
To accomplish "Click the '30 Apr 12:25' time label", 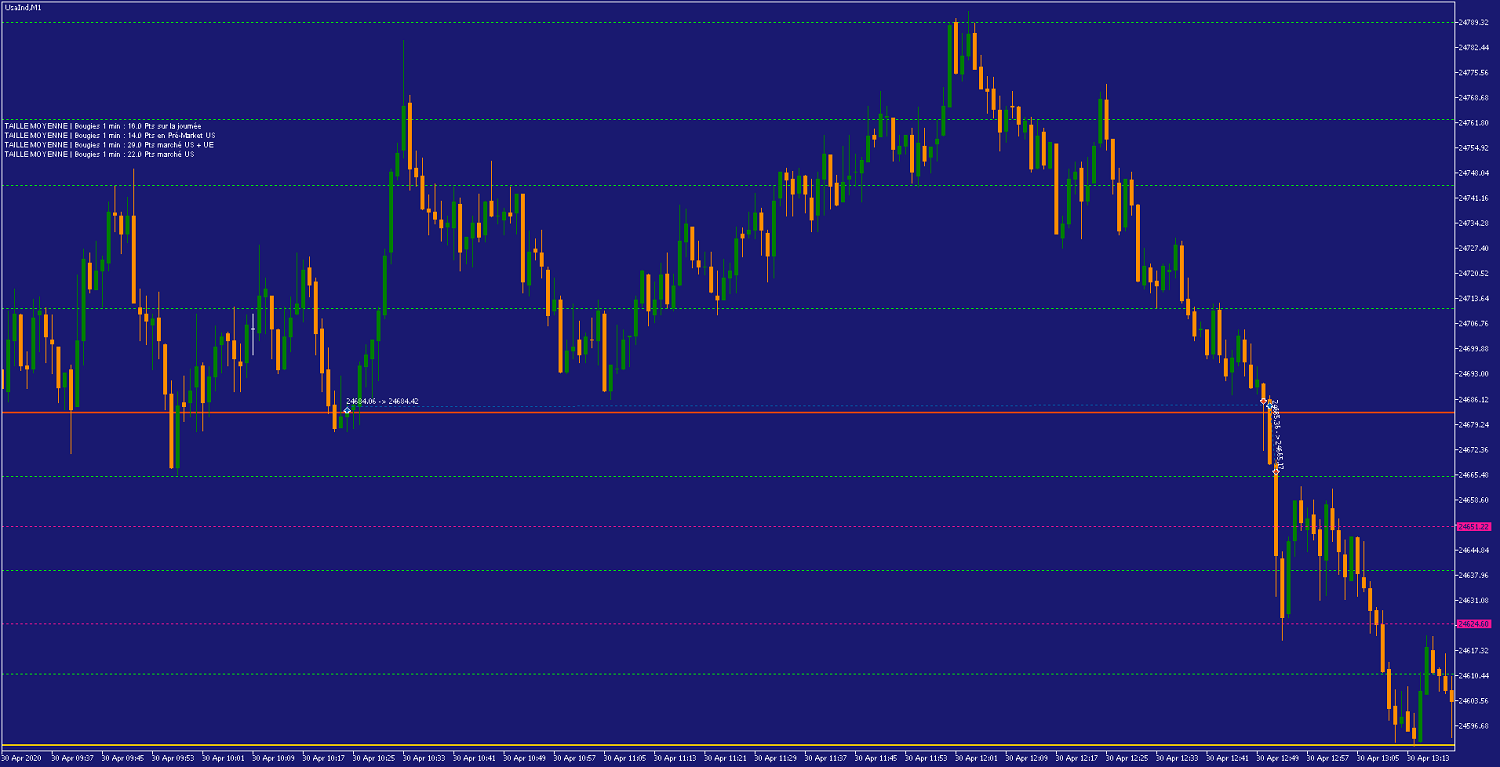I will (x=1127, y=757).
